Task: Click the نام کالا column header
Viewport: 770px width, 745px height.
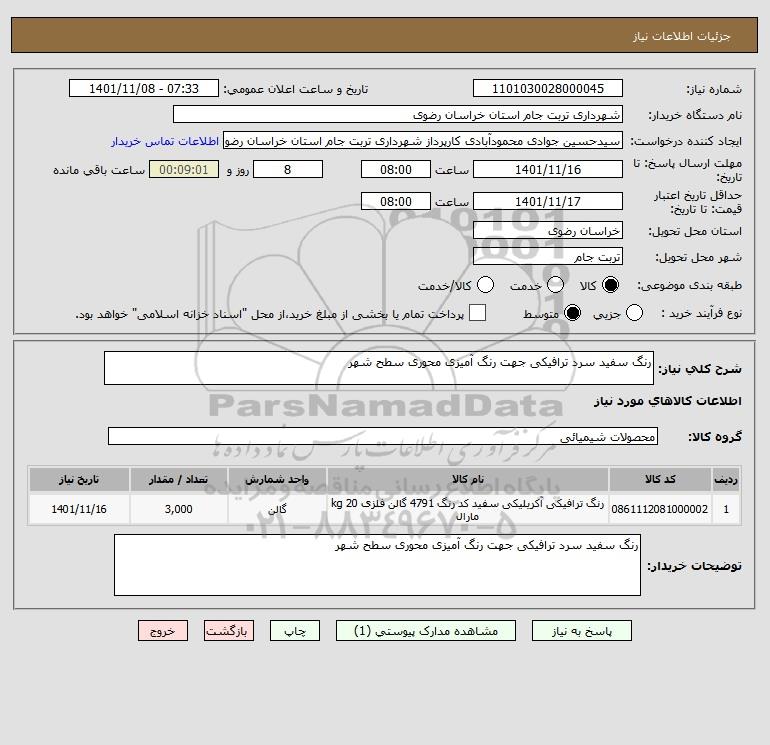Action: tap(468, 479)
